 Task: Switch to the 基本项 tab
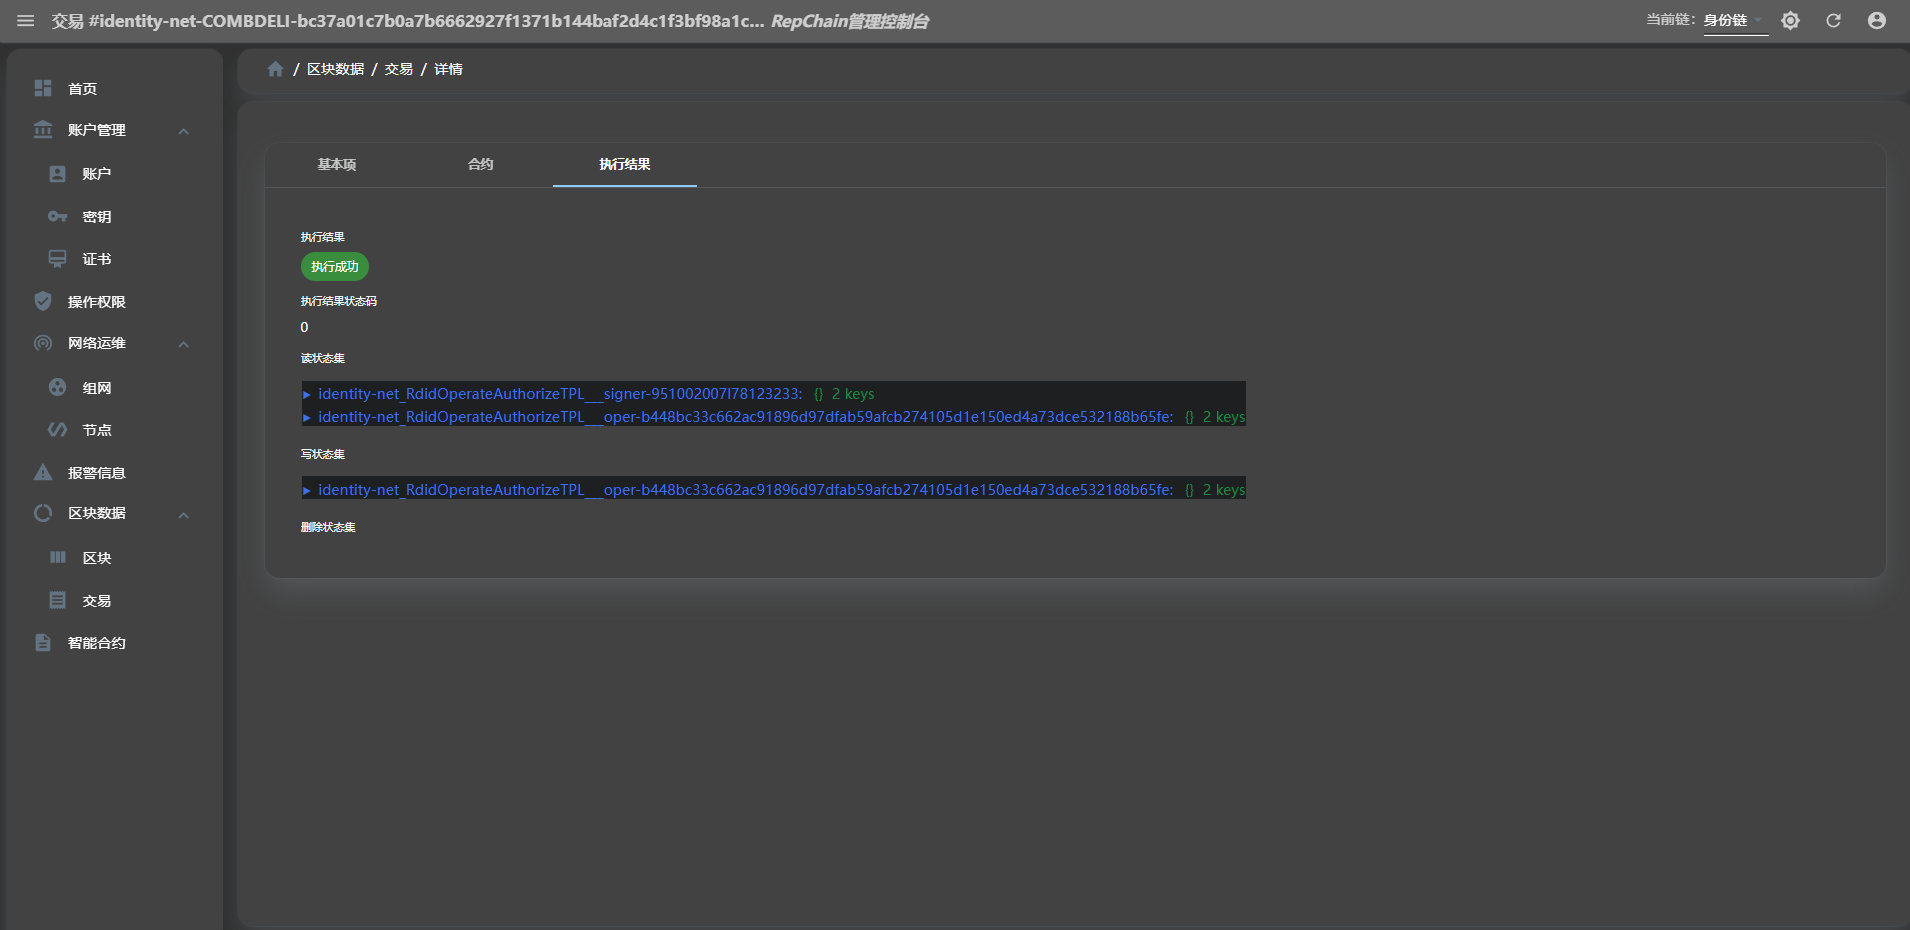click(337, 164)
